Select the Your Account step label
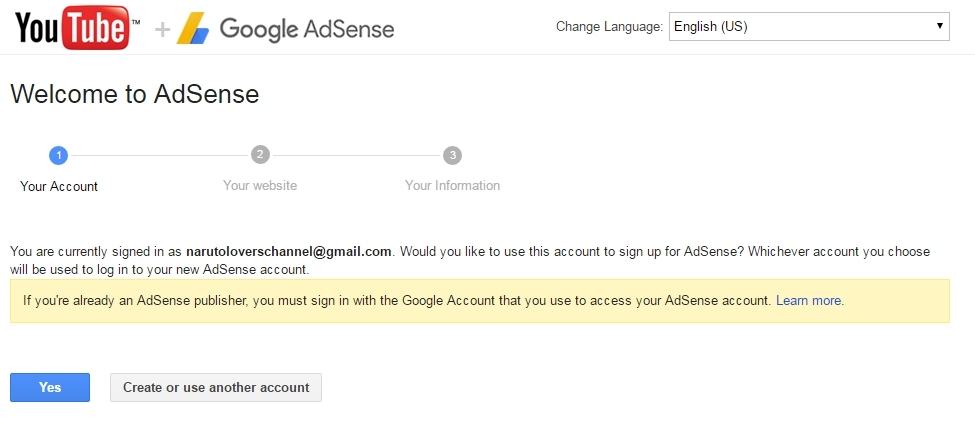 pos(59,186)
